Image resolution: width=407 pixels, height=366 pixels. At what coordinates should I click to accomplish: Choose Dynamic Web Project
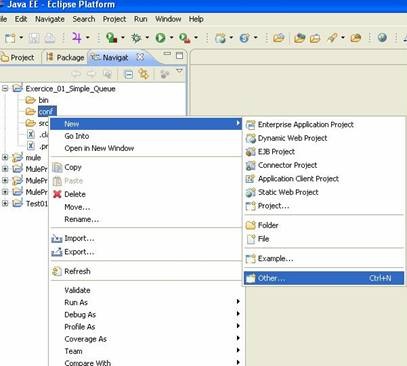pos(292,138)
